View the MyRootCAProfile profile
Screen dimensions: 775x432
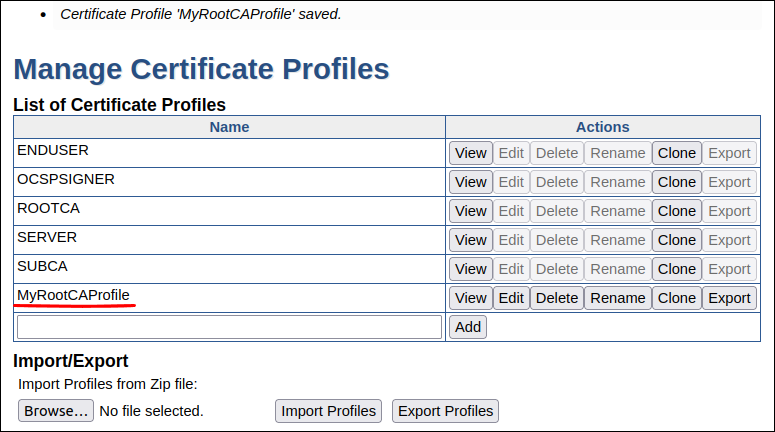470,298
